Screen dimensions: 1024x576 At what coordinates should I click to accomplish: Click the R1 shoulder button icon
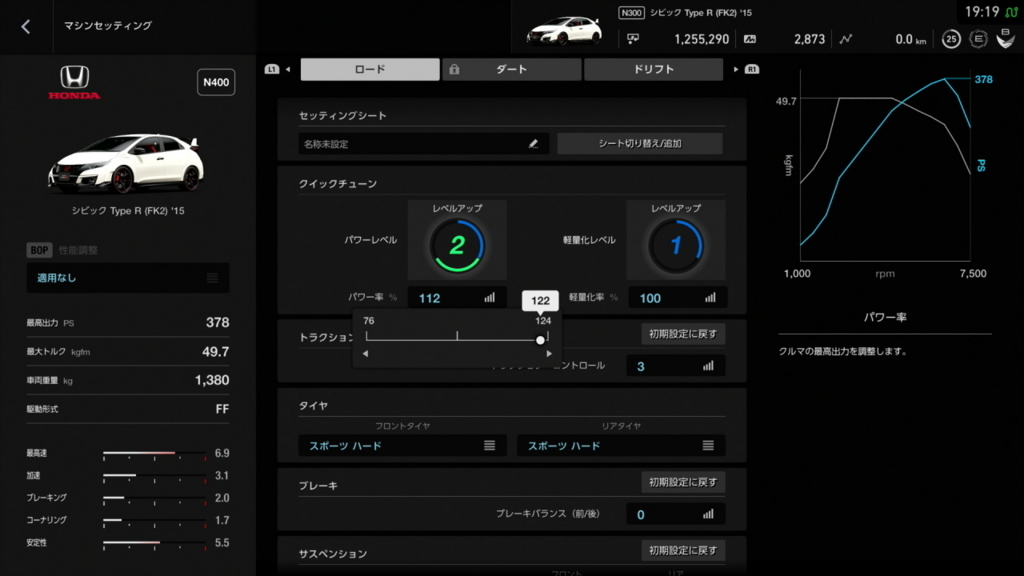tap(752, 69)
